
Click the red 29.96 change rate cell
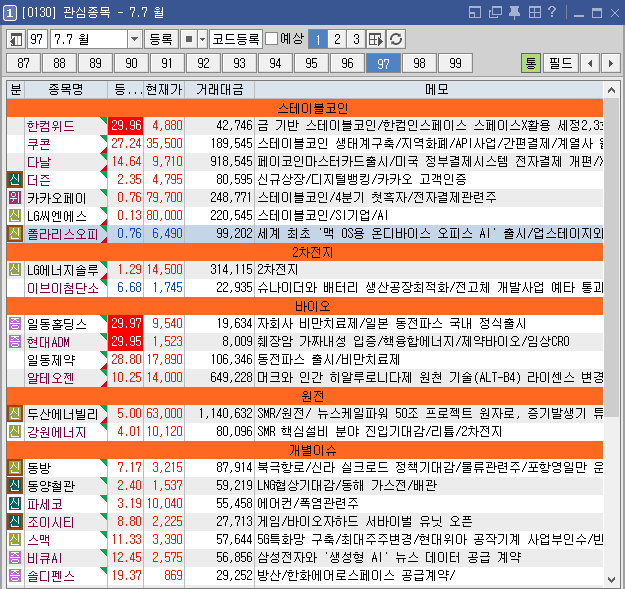click(126, 126)
